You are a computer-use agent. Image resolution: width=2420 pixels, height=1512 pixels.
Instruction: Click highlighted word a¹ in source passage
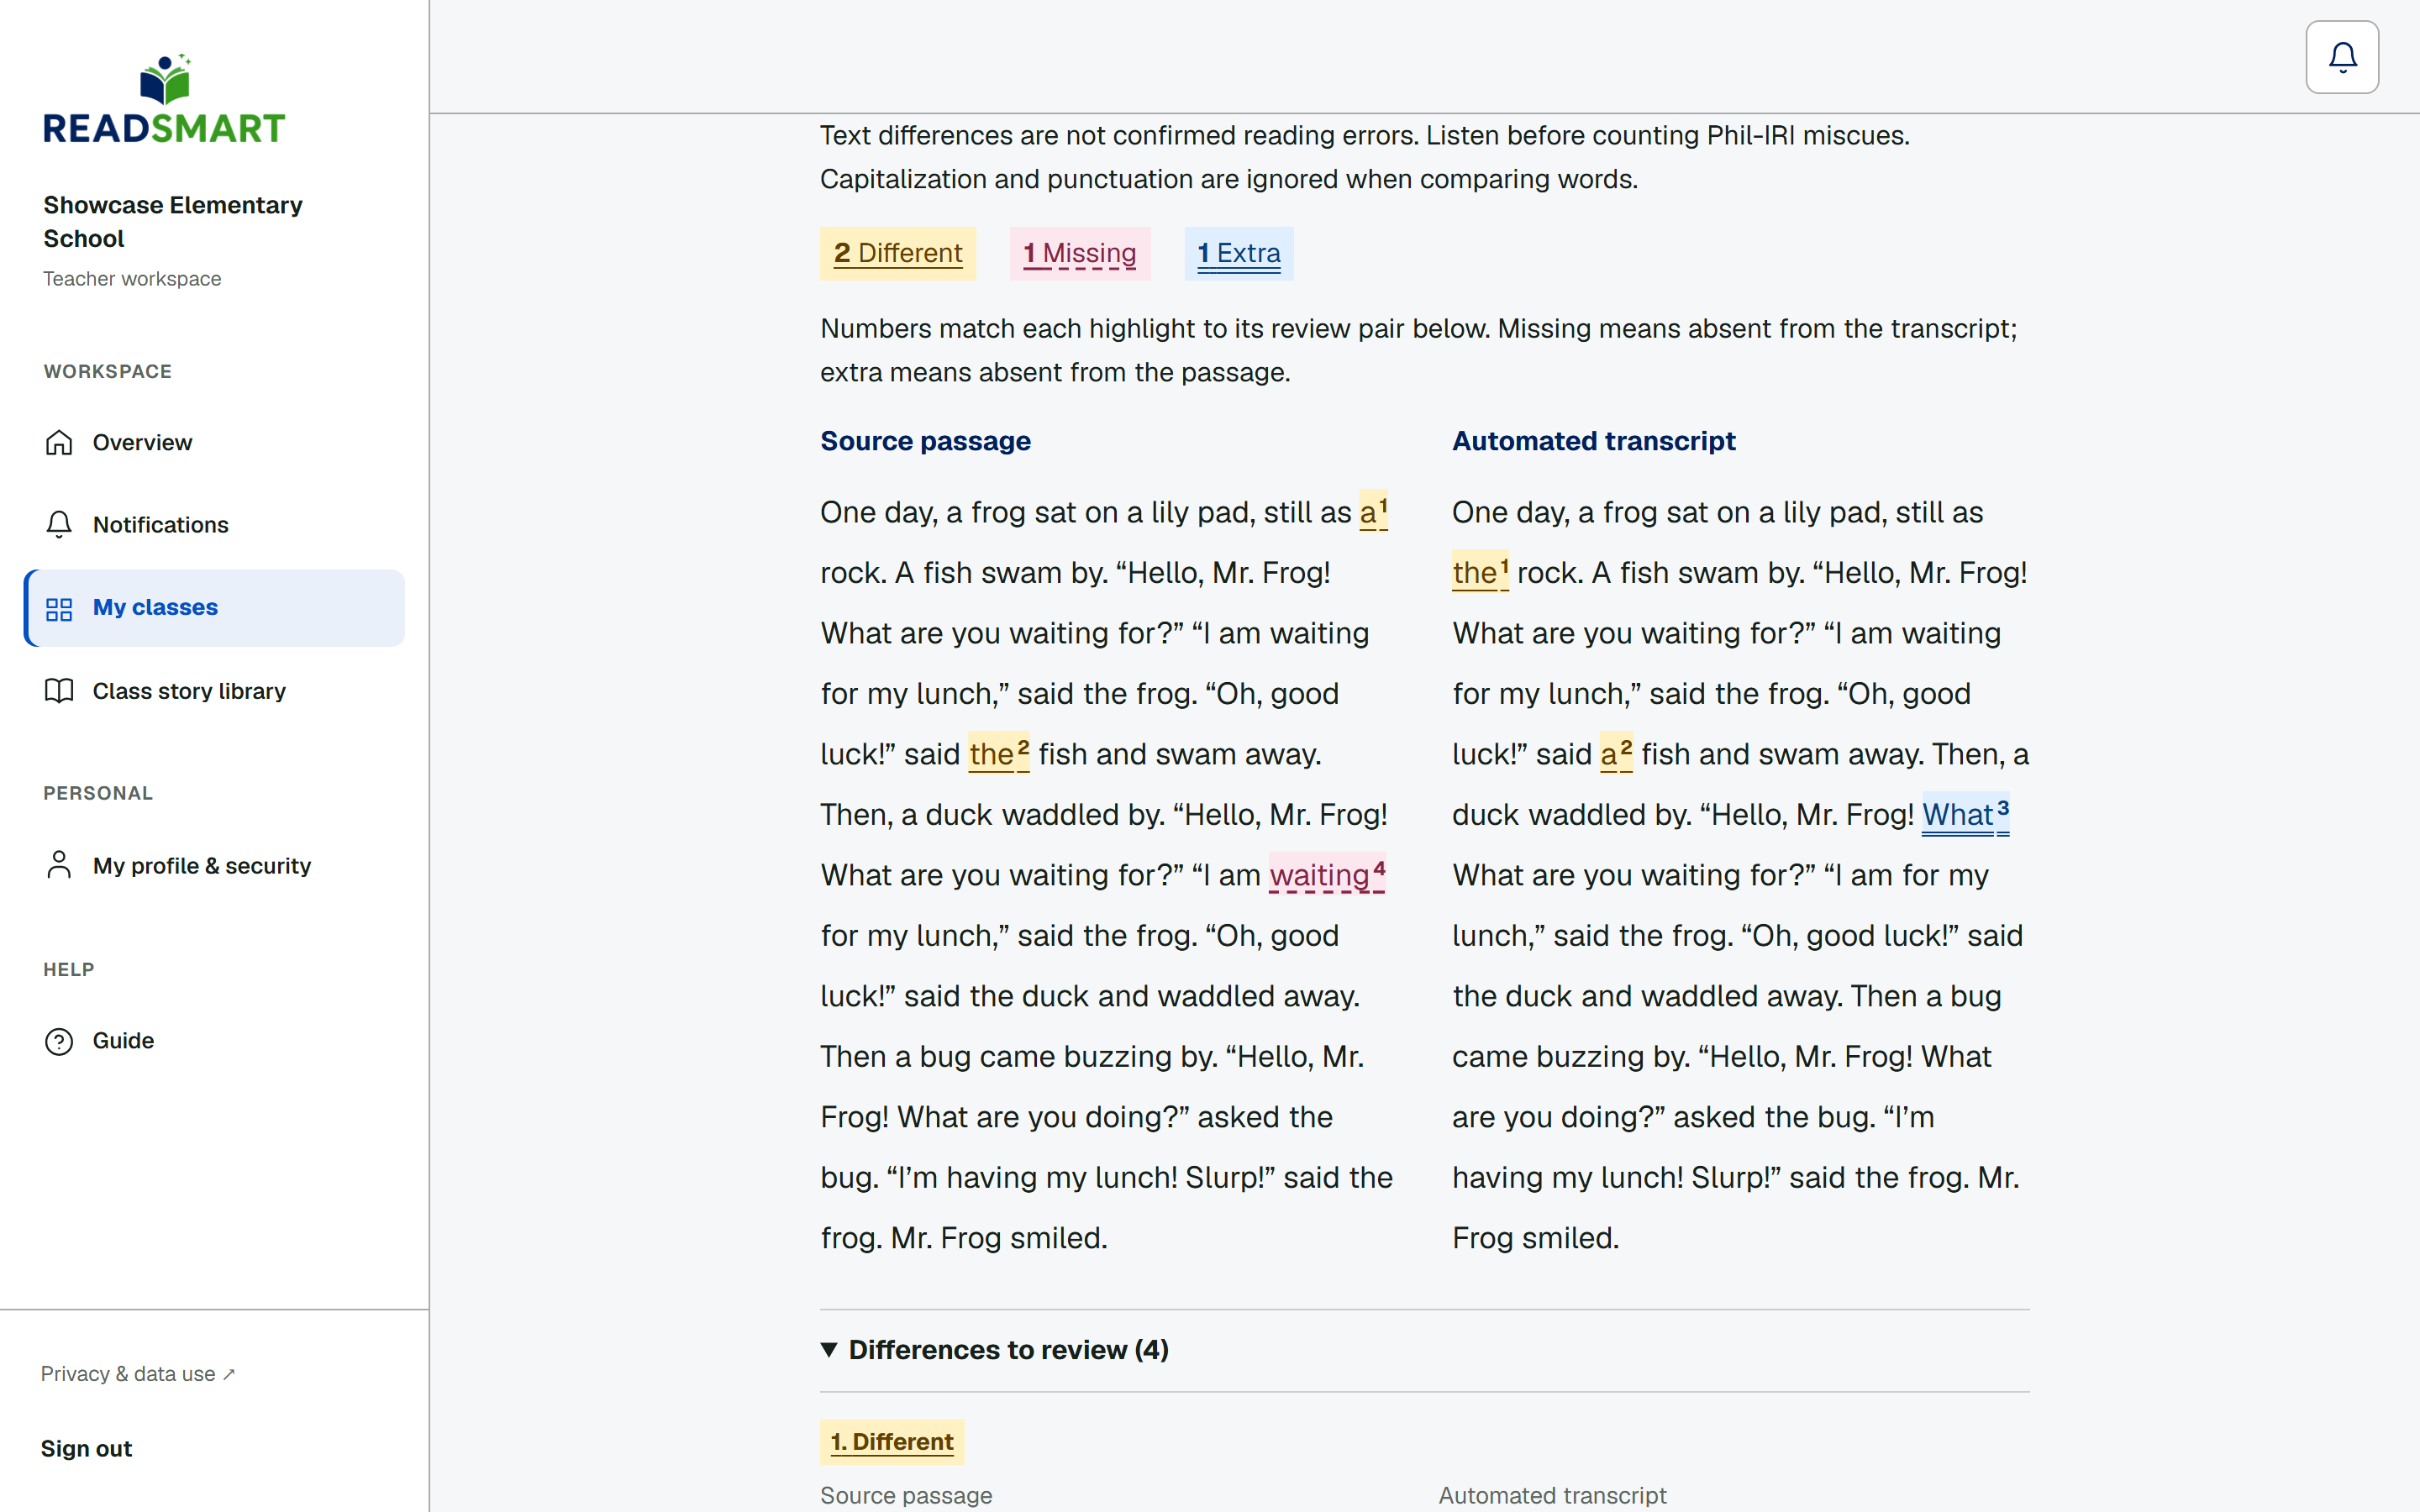tap(1373, 511)
